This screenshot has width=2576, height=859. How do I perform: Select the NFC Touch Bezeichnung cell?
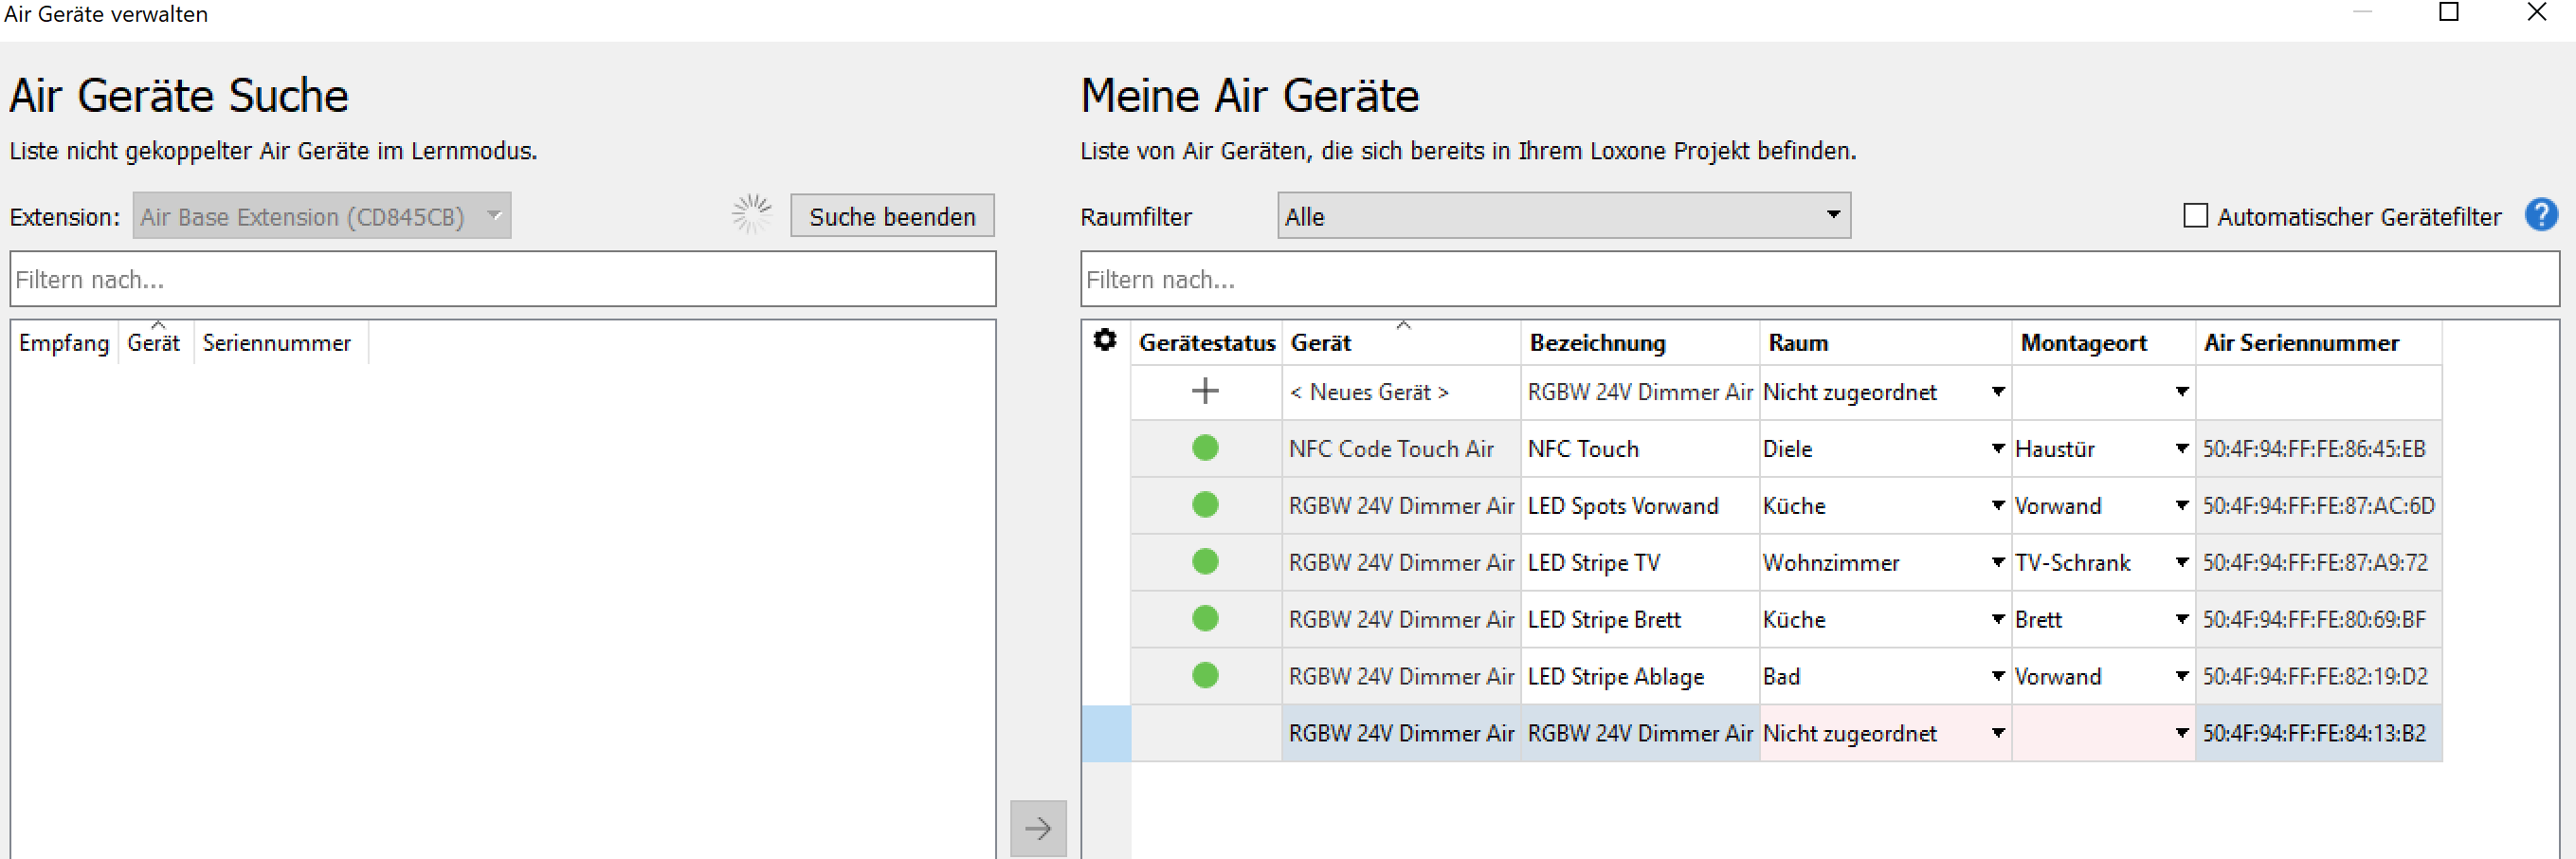coord(1640,449)
